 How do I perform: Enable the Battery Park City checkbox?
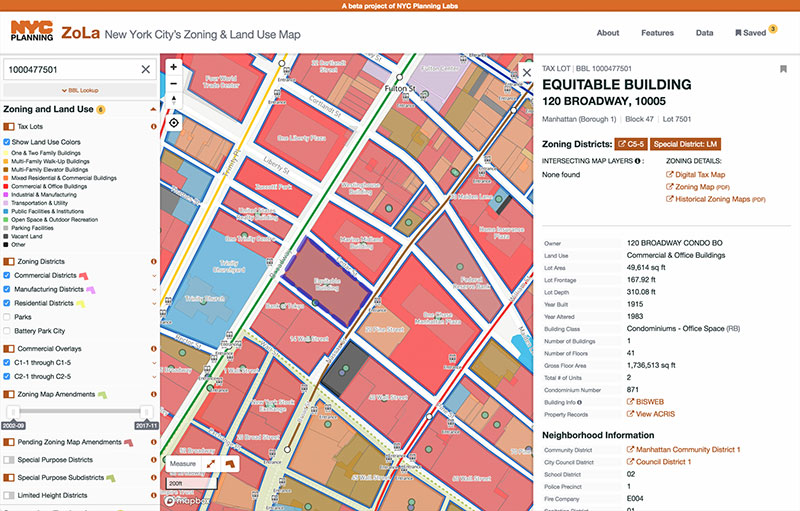click(x=8, y=331)
